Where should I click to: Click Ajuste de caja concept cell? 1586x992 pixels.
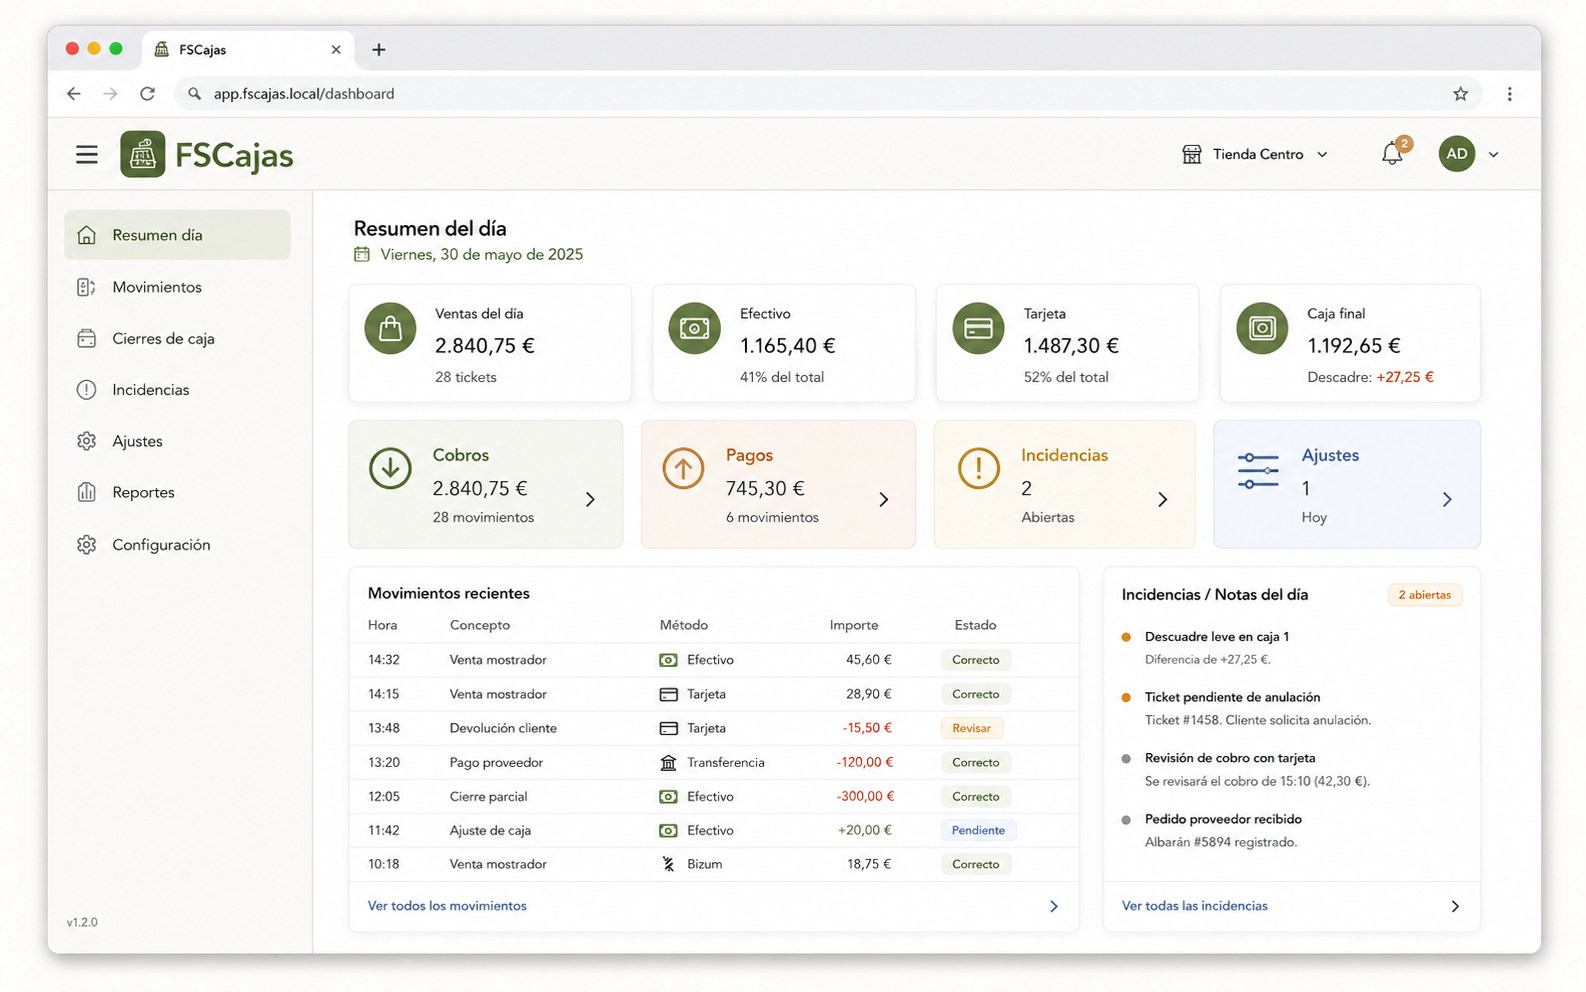[490, 830]
